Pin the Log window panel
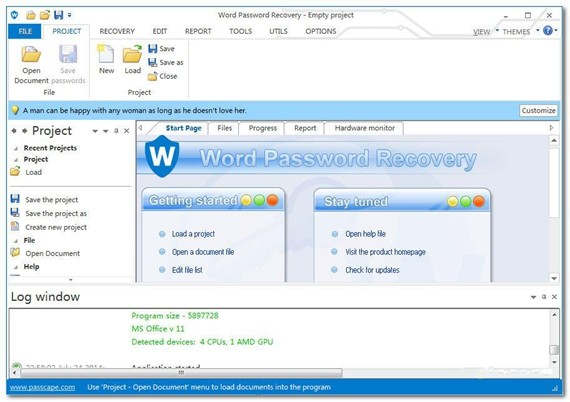 pos(544,297)
